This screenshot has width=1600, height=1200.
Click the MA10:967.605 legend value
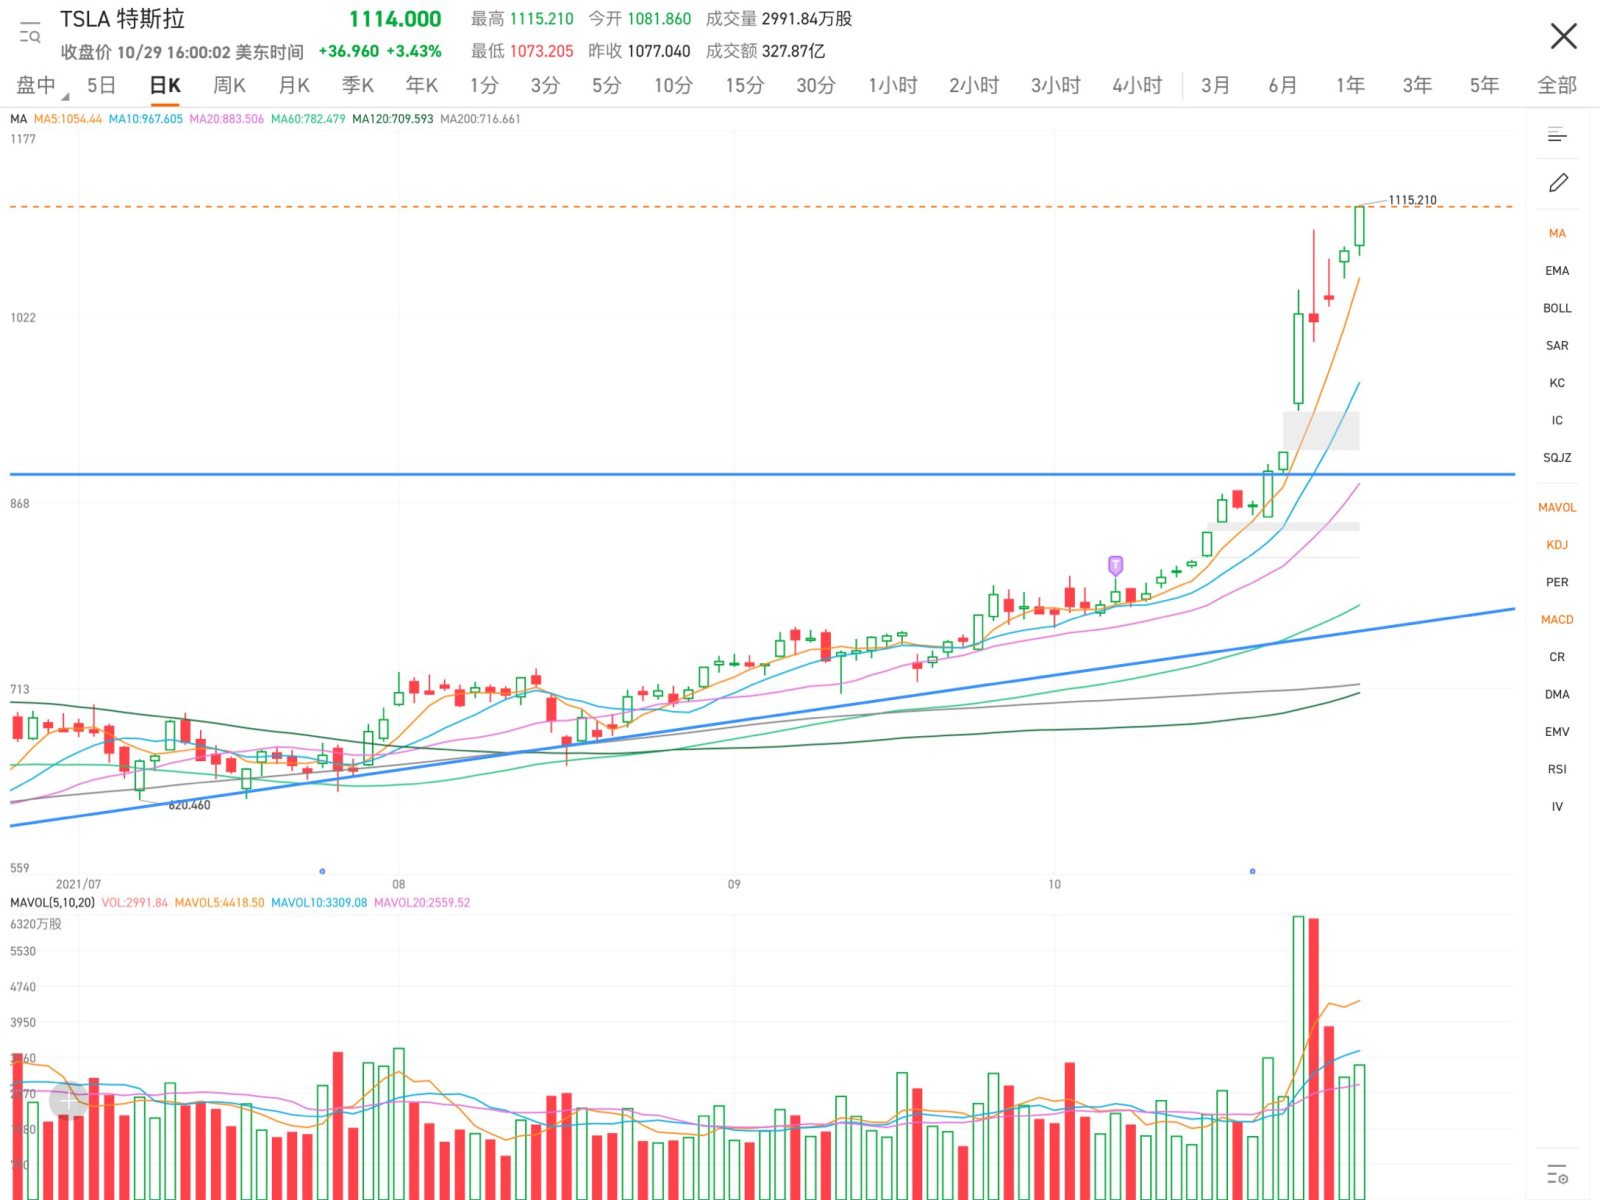pos(146,119)
